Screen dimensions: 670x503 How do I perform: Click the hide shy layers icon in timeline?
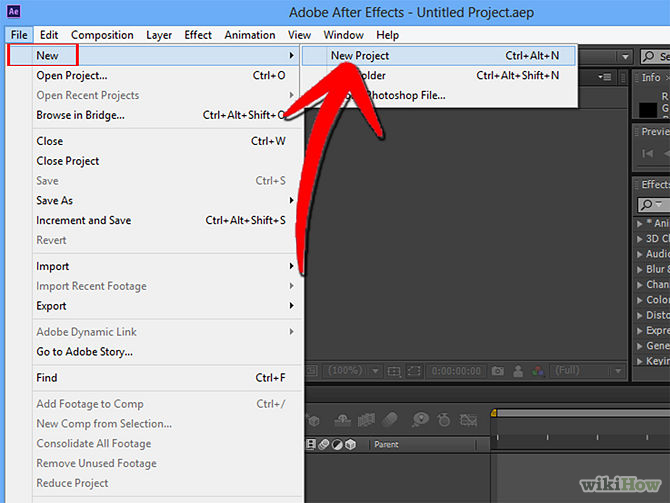point(342,421)
